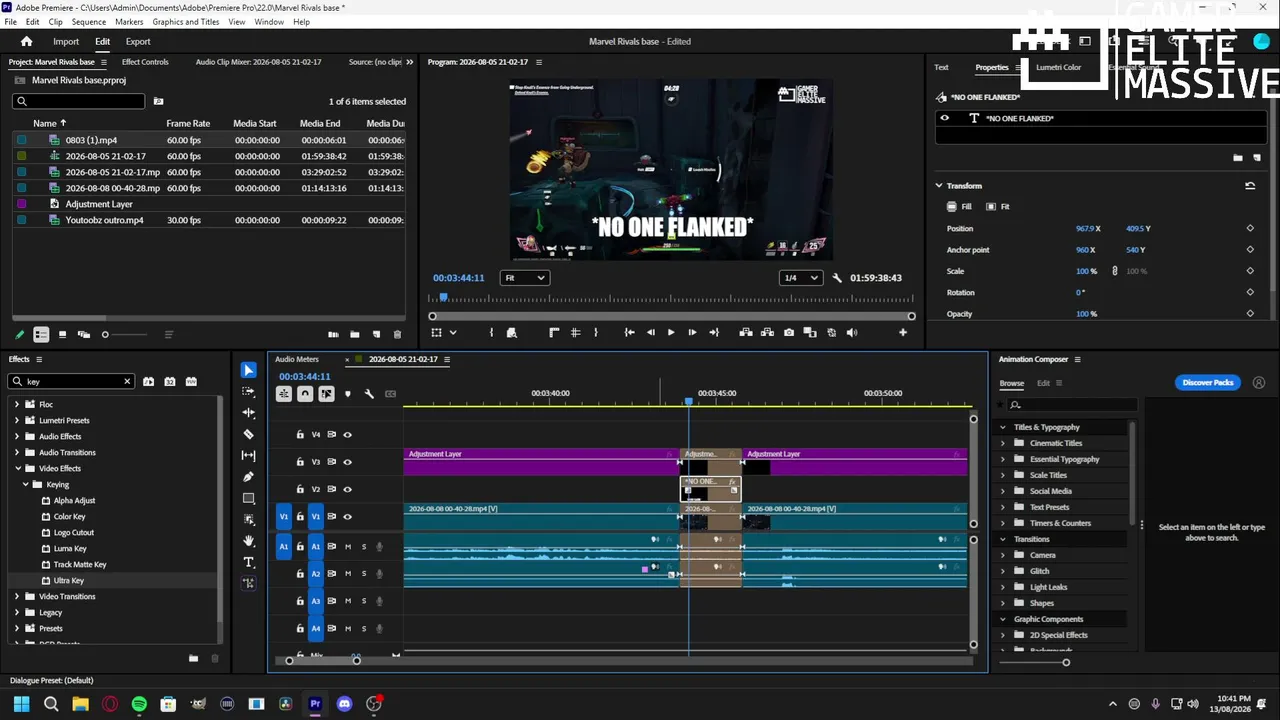Add a marker in the timeline

tap(348, 394)
